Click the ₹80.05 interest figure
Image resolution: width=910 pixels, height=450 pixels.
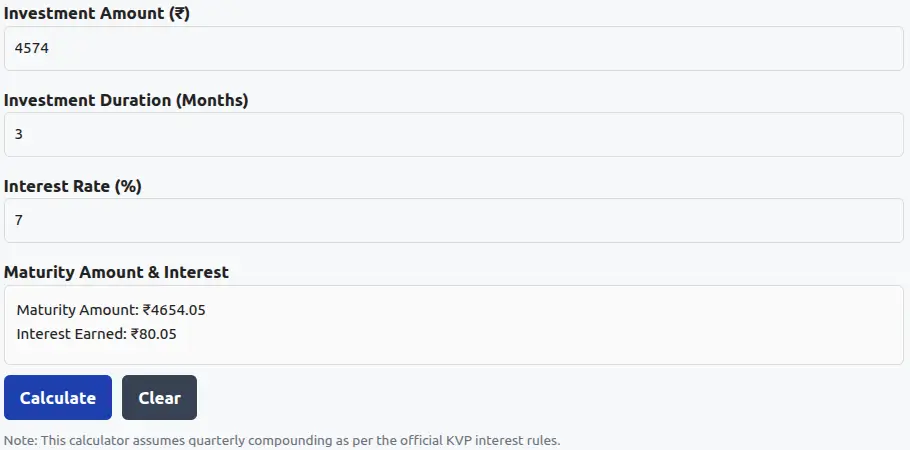[153, 334]
